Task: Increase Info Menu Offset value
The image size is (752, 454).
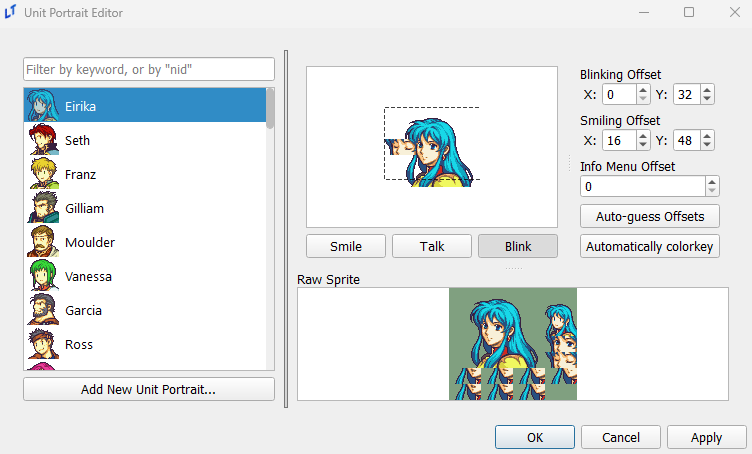Action: 712,182
